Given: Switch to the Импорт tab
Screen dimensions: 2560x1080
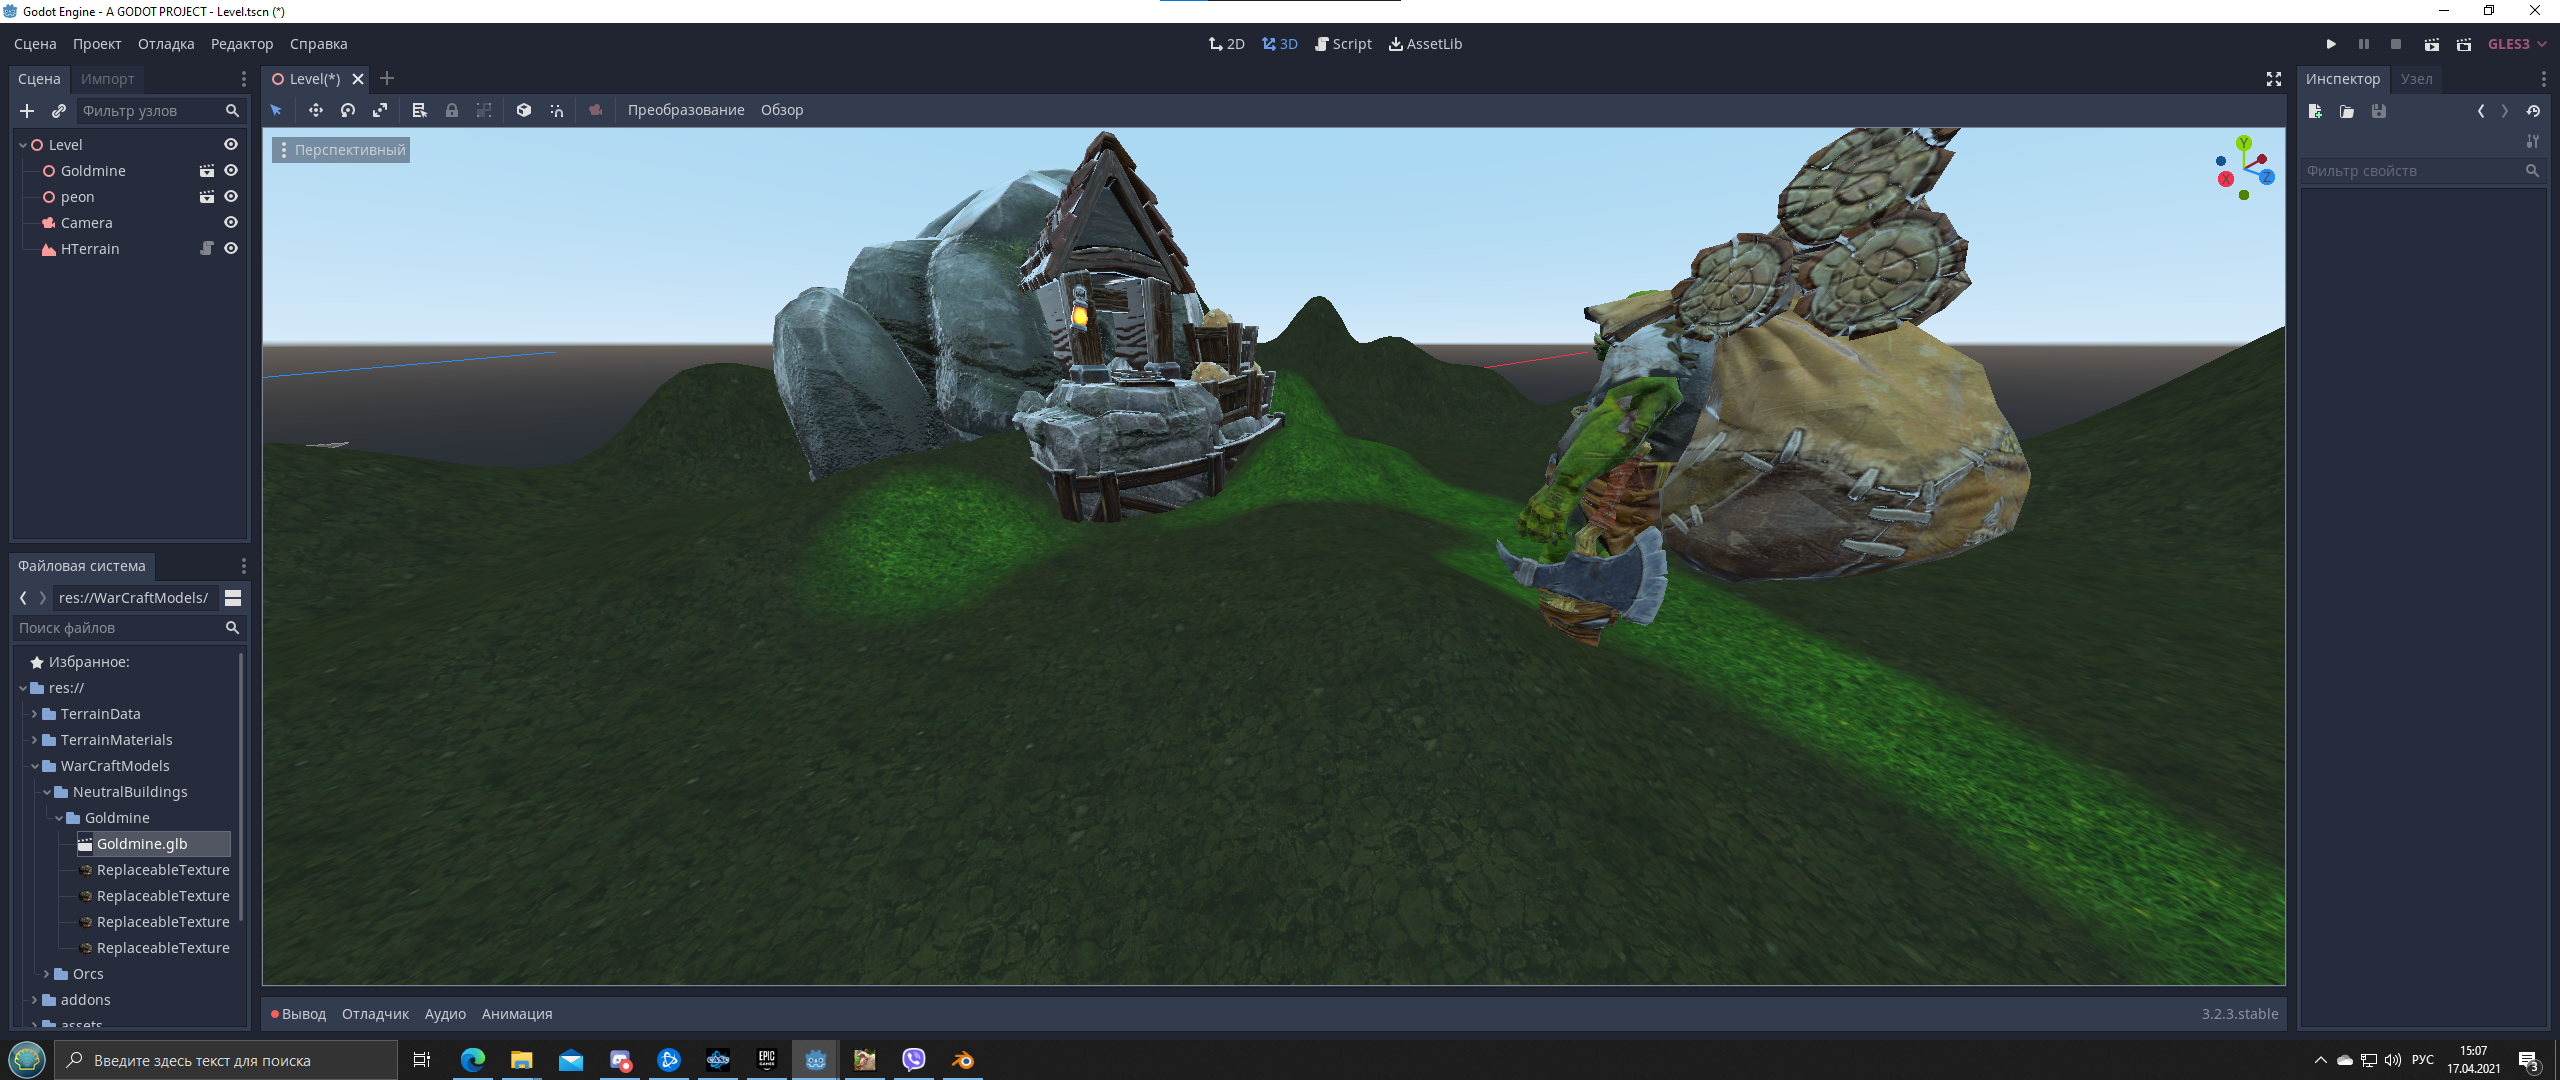Looking at the screenshot, I should coord(107,79).
